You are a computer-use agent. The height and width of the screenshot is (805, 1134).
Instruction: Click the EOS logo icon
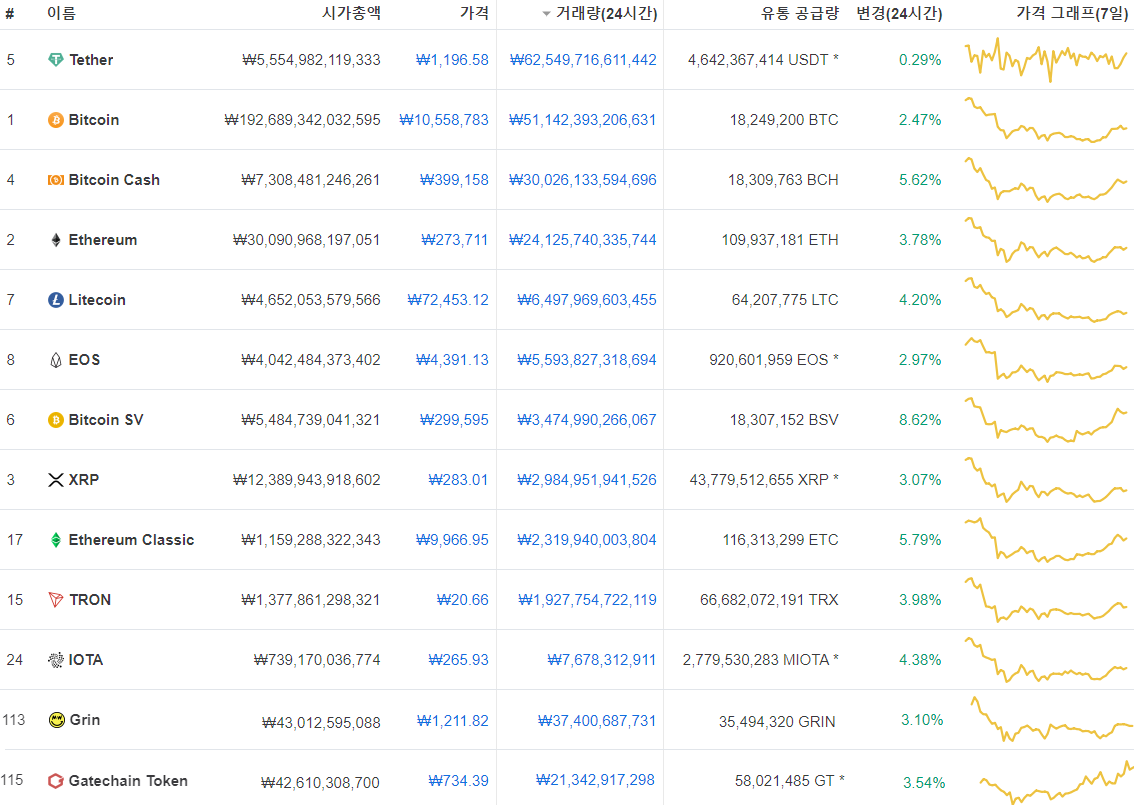(56, 360)
